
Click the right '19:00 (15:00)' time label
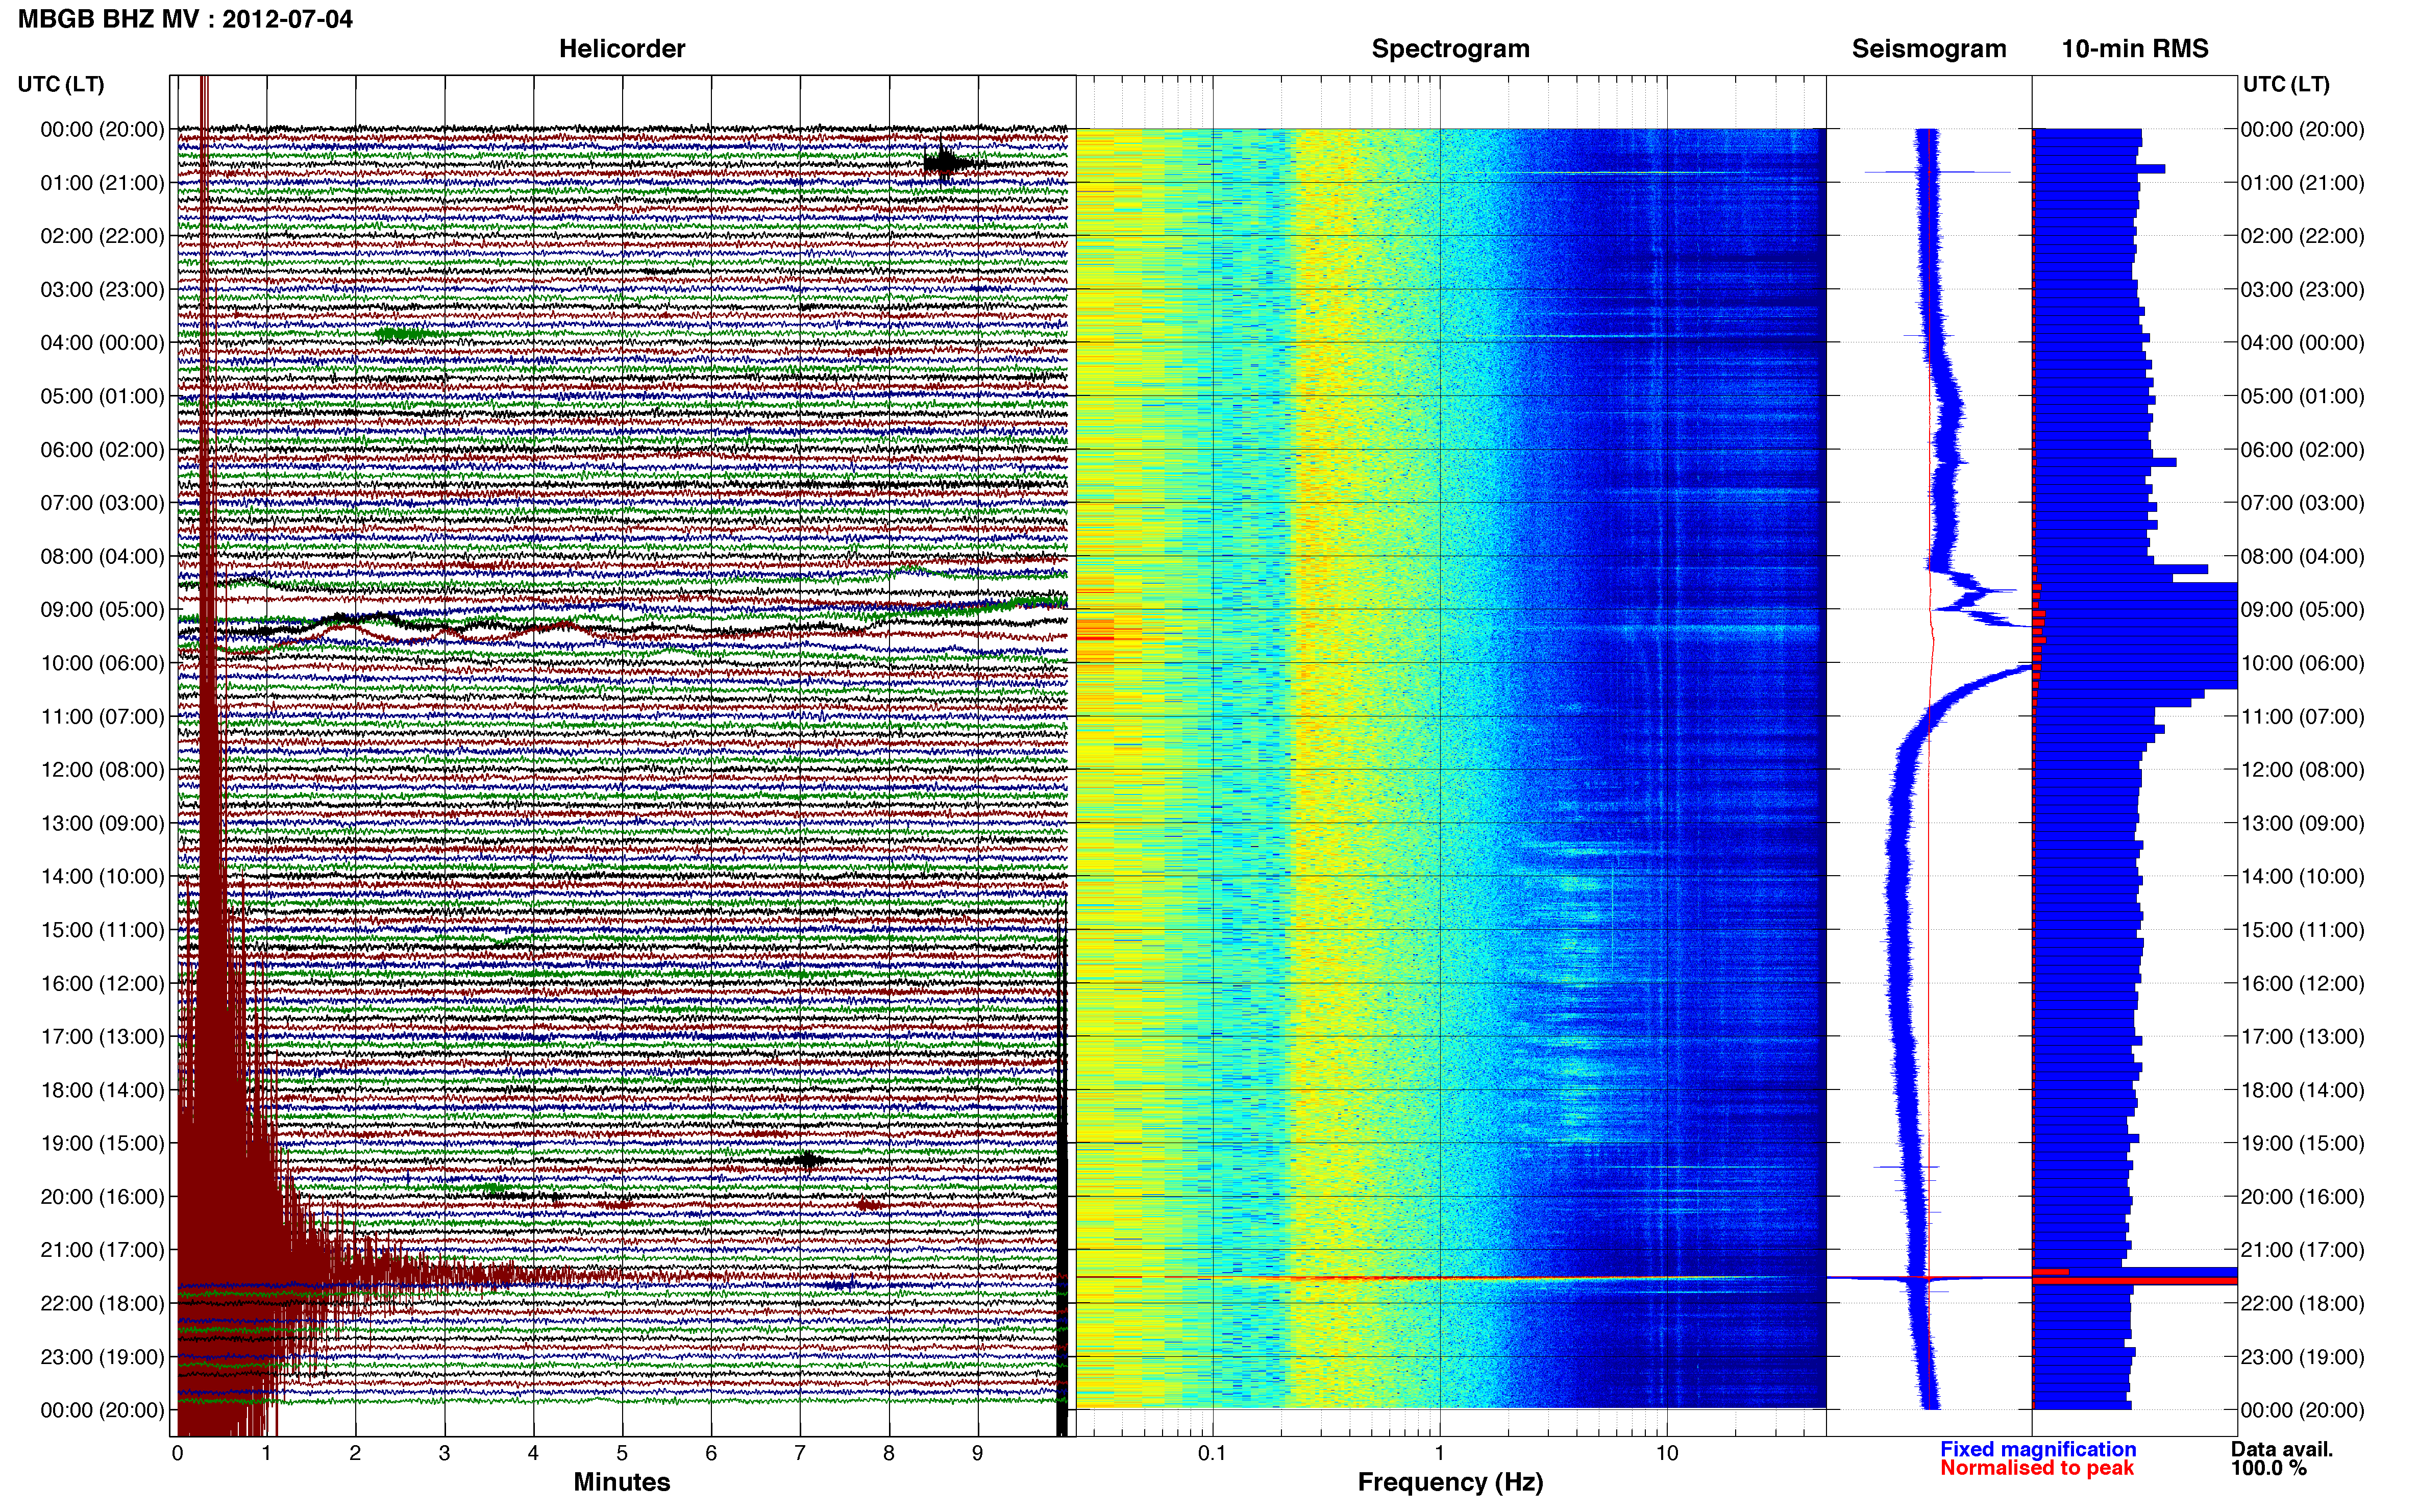pos(2302,1143)
